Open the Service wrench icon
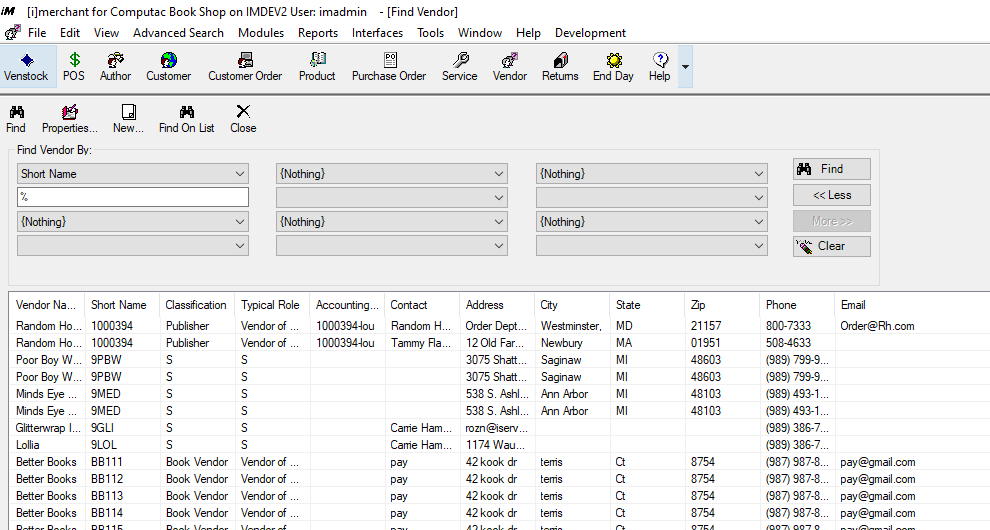990x530 pixels. (x=460, y=67)
